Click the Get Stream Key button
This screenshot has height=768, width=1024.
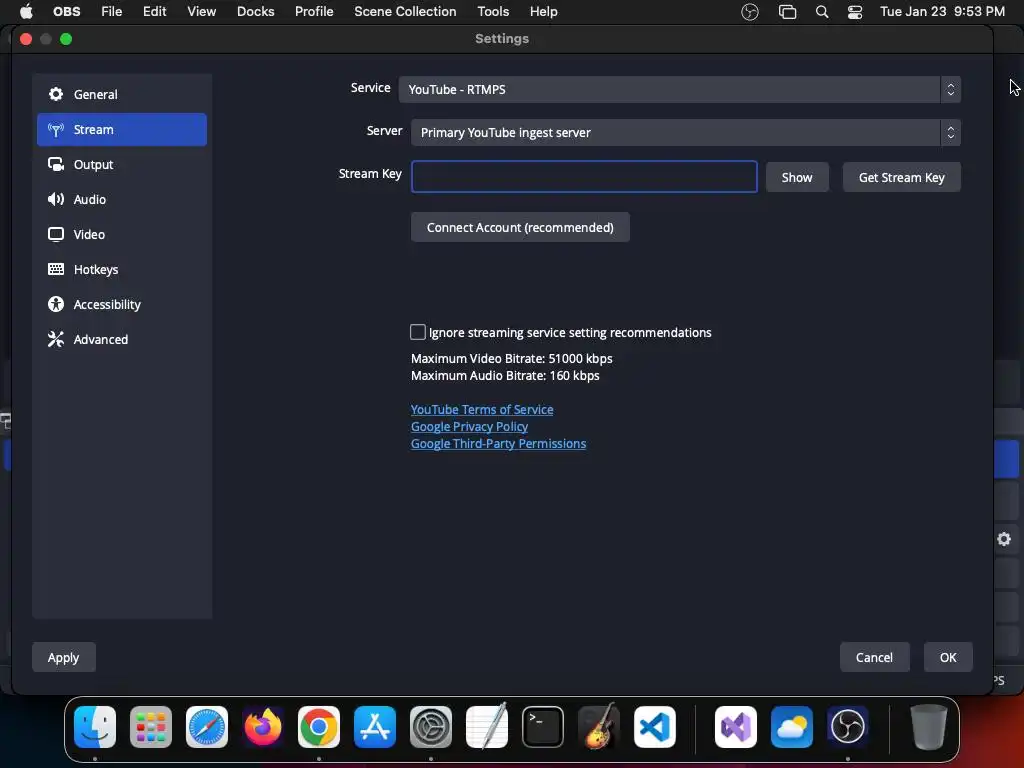[901, 178]
